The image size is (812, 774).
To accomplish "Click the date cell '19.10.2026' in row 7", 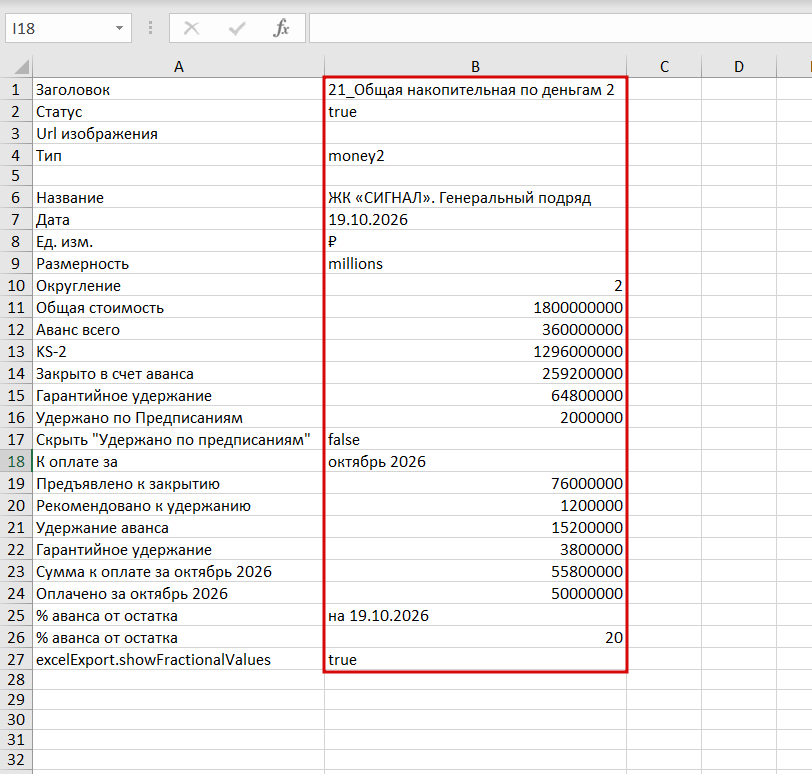I will (x=475, y=220).
